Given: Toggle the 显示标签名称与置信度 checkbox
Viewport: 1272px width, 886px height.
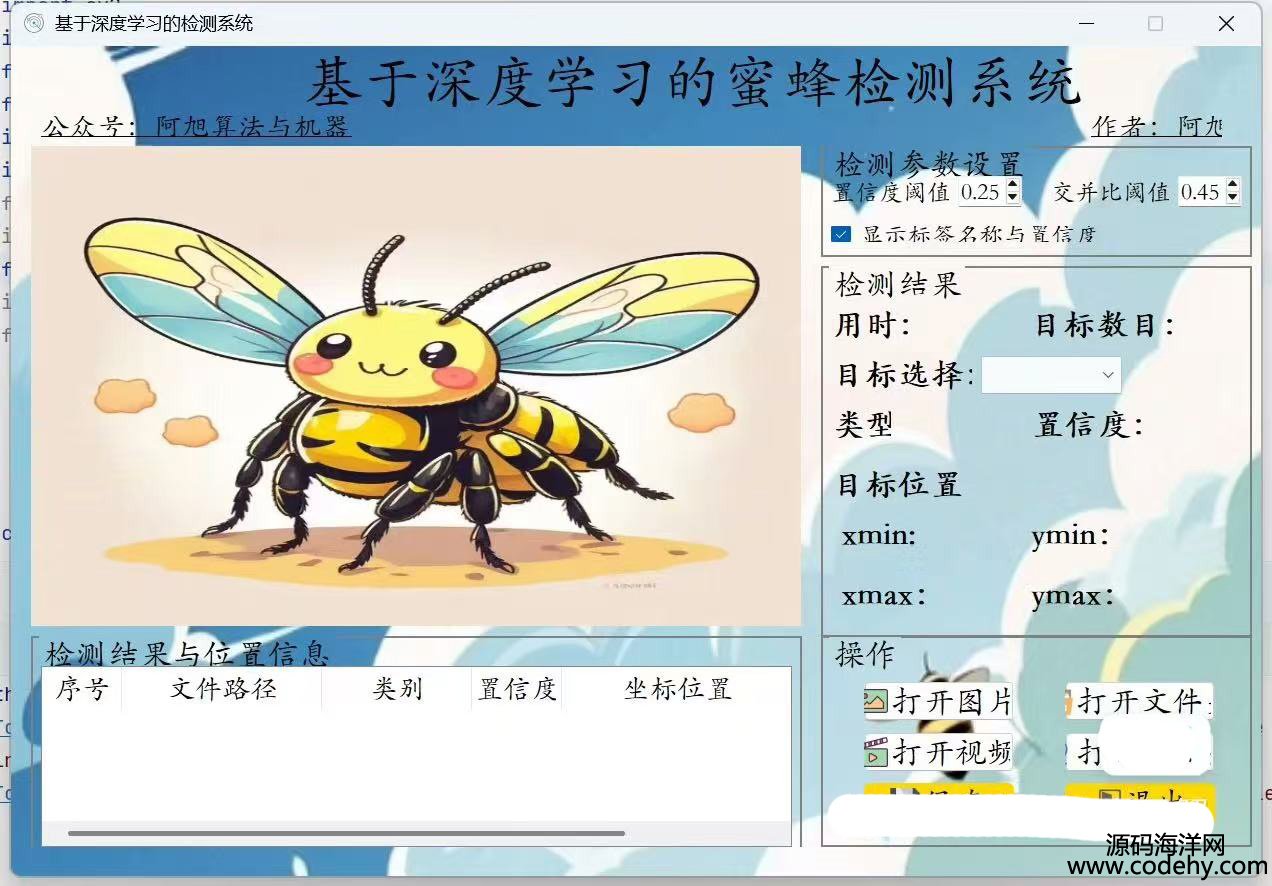Looking at the screenshot, I should pyautogui.click(x=841, y=234).
